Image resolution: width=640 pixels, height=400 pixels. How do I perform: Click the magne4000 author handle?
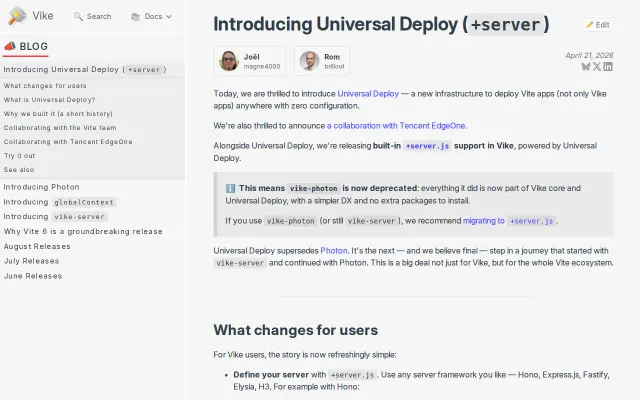tap(262, 67)
